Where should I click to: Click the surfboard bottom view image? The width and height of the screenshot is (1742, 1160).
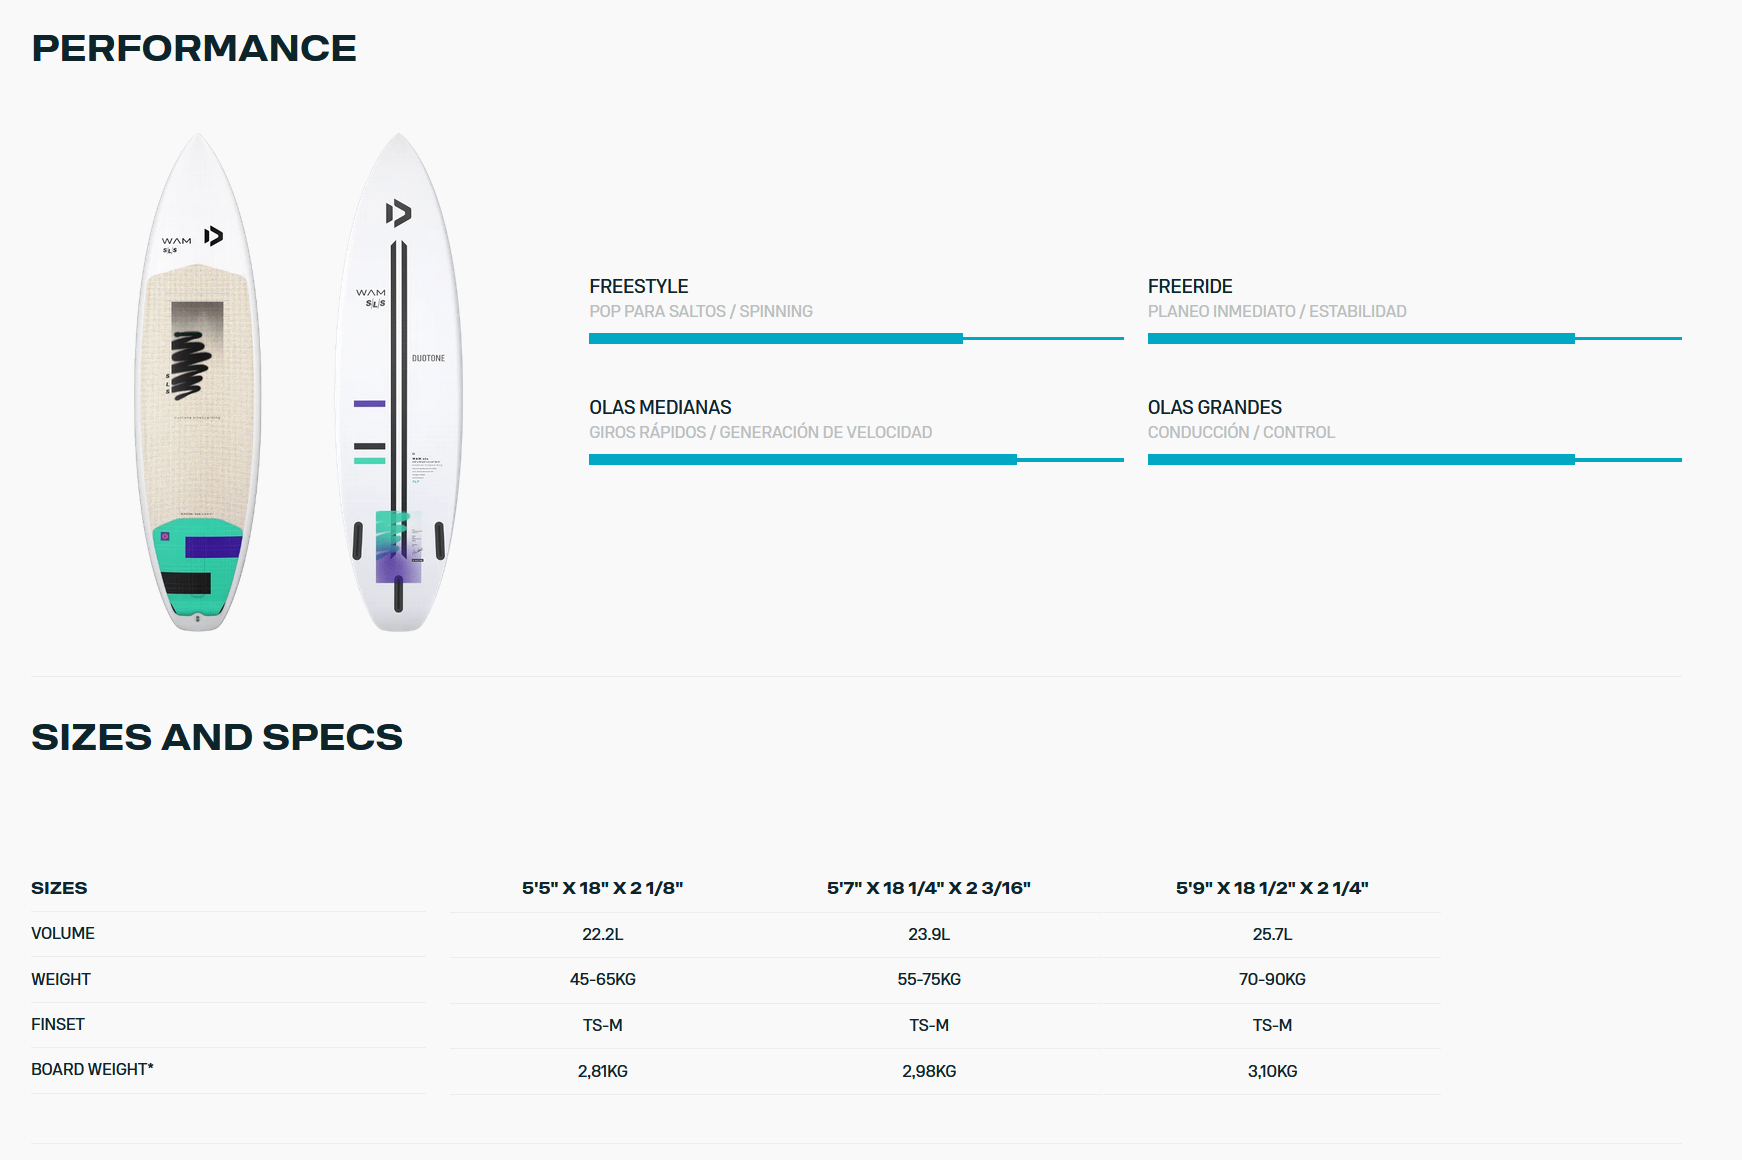399,382
